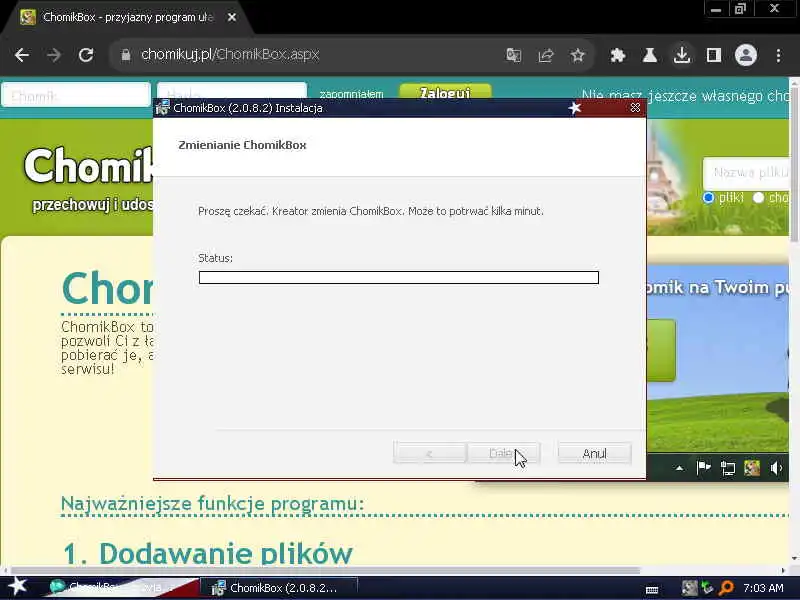Open the translate page icon
Image resolution: width=800 pixels, height=600 pixels.
[514, 55]
